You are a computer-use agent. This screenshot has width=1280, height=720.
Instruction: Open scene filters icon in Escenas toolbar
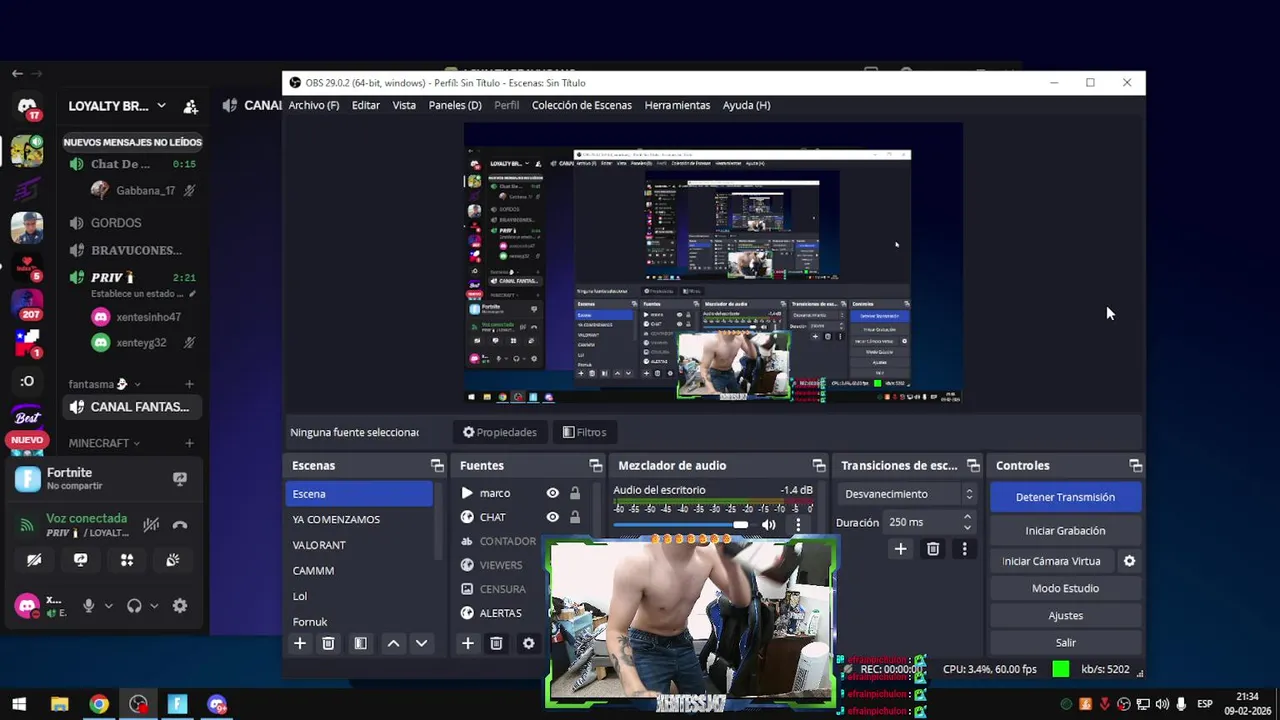coord(361,644)
